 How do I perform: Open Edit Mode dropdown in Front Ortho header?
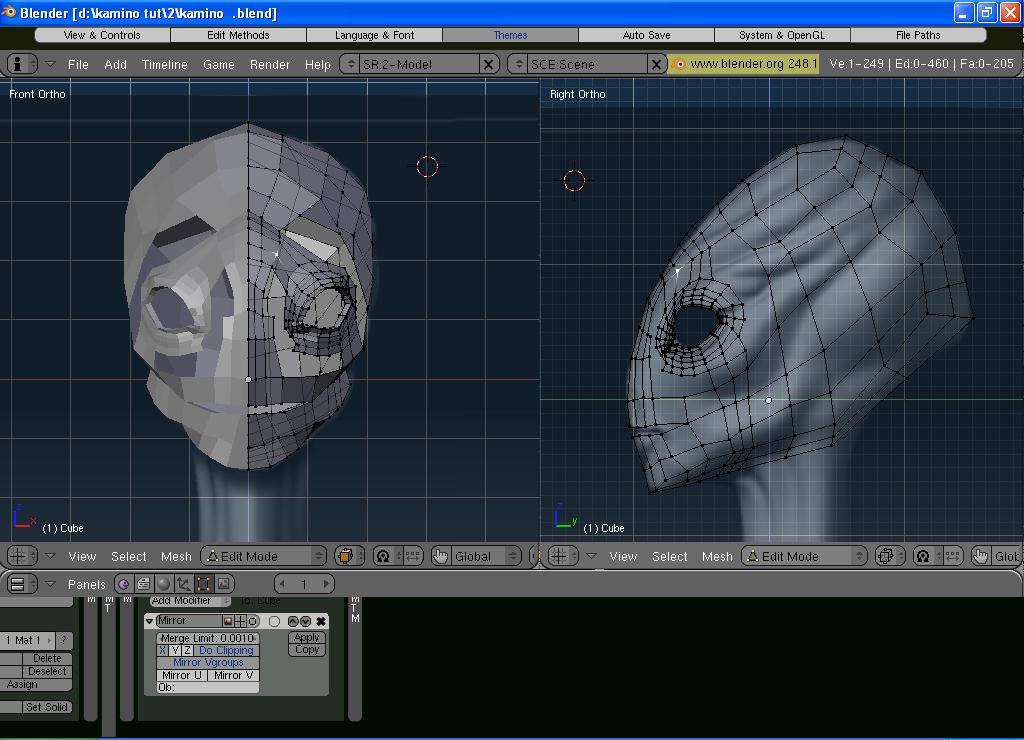(x=263, y=556)
